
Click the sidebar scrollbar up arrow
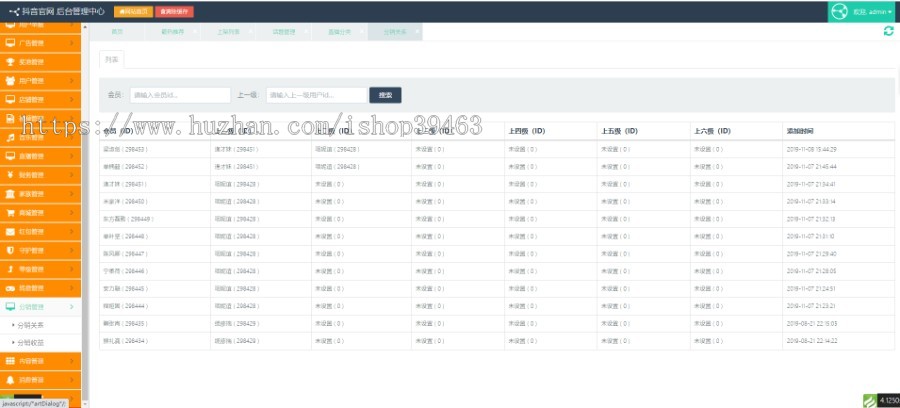point(86,27)
